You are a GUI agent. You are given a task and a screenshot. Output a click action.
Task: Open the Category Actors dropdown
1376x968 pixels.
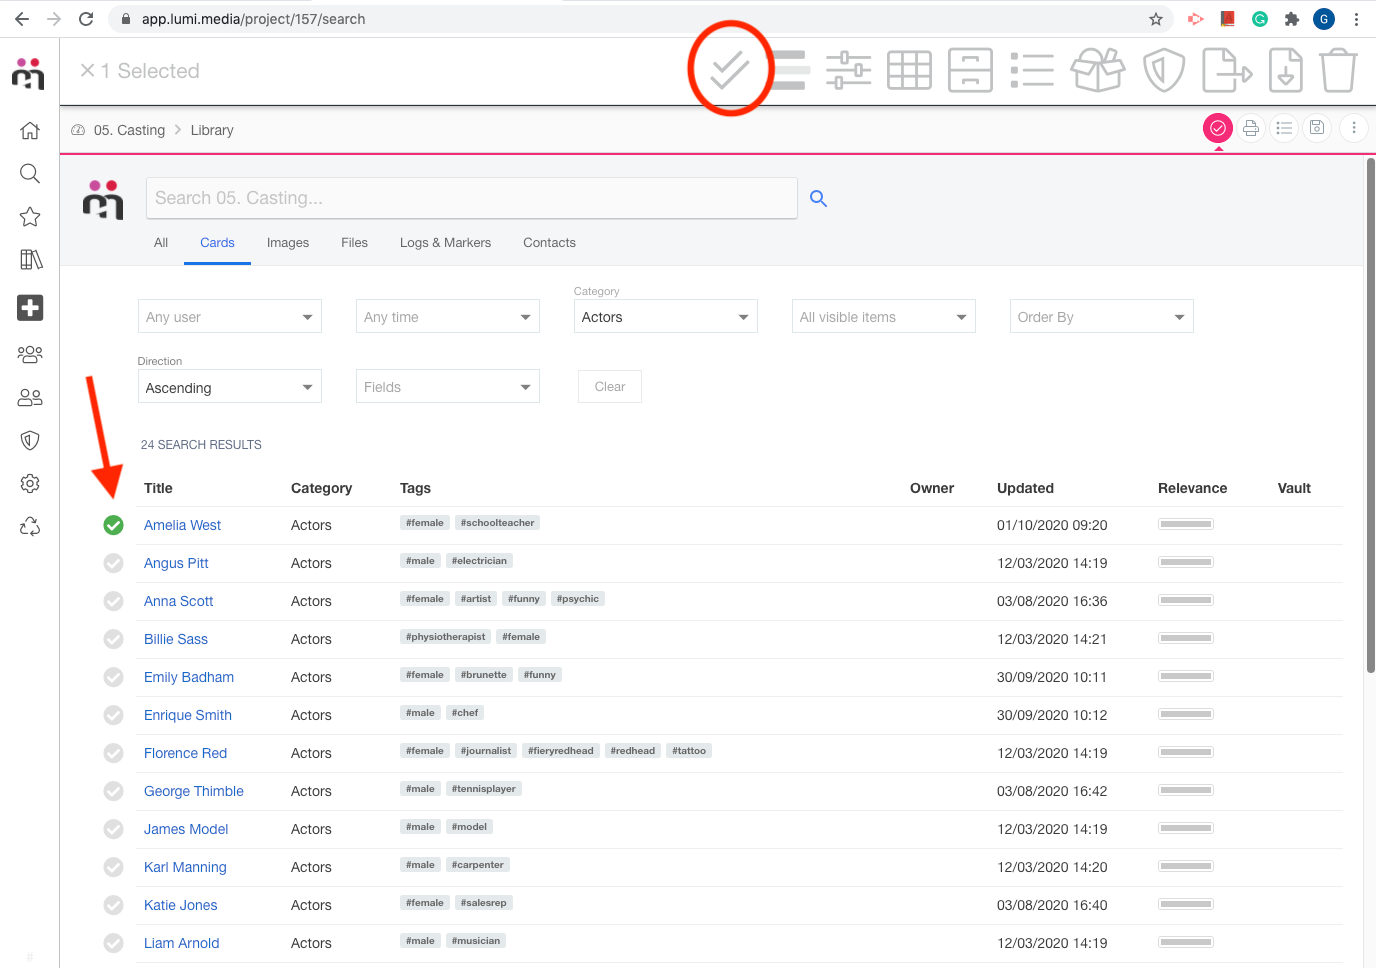click(666, 317)
